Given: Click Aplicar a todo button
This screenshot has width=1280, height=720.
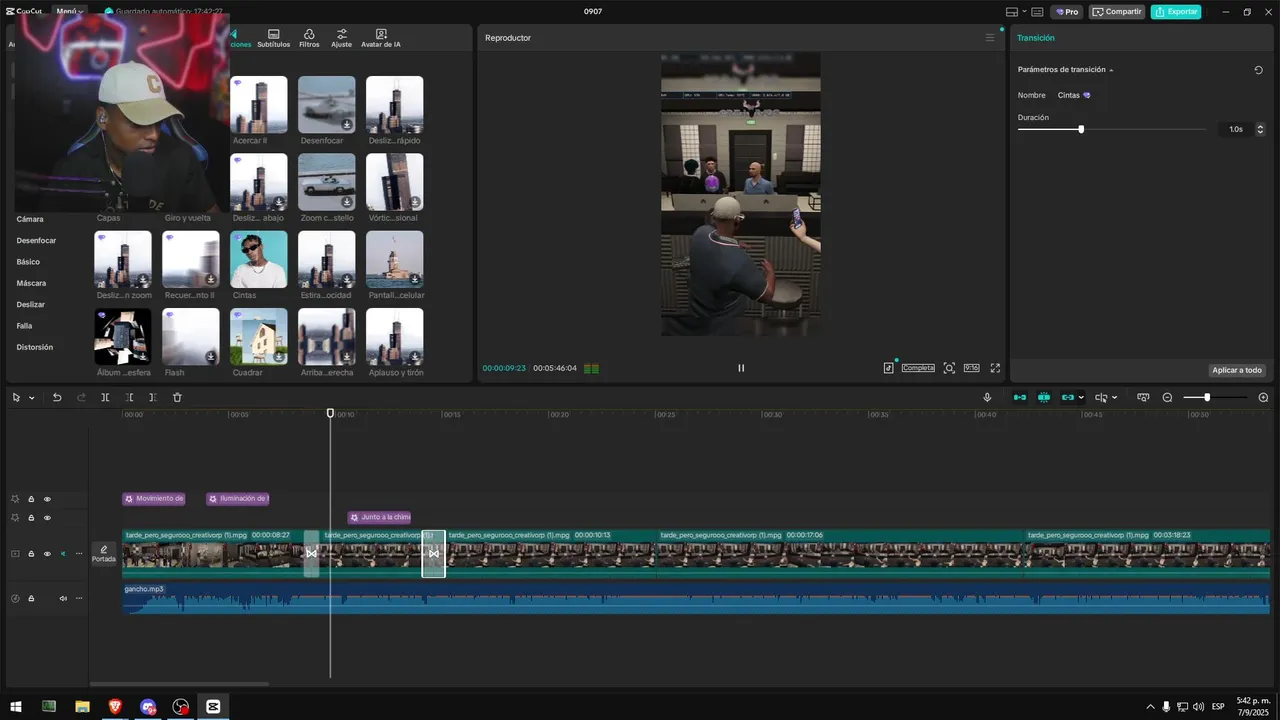Looking at the screenshot, I should (x=1237, y=370).
